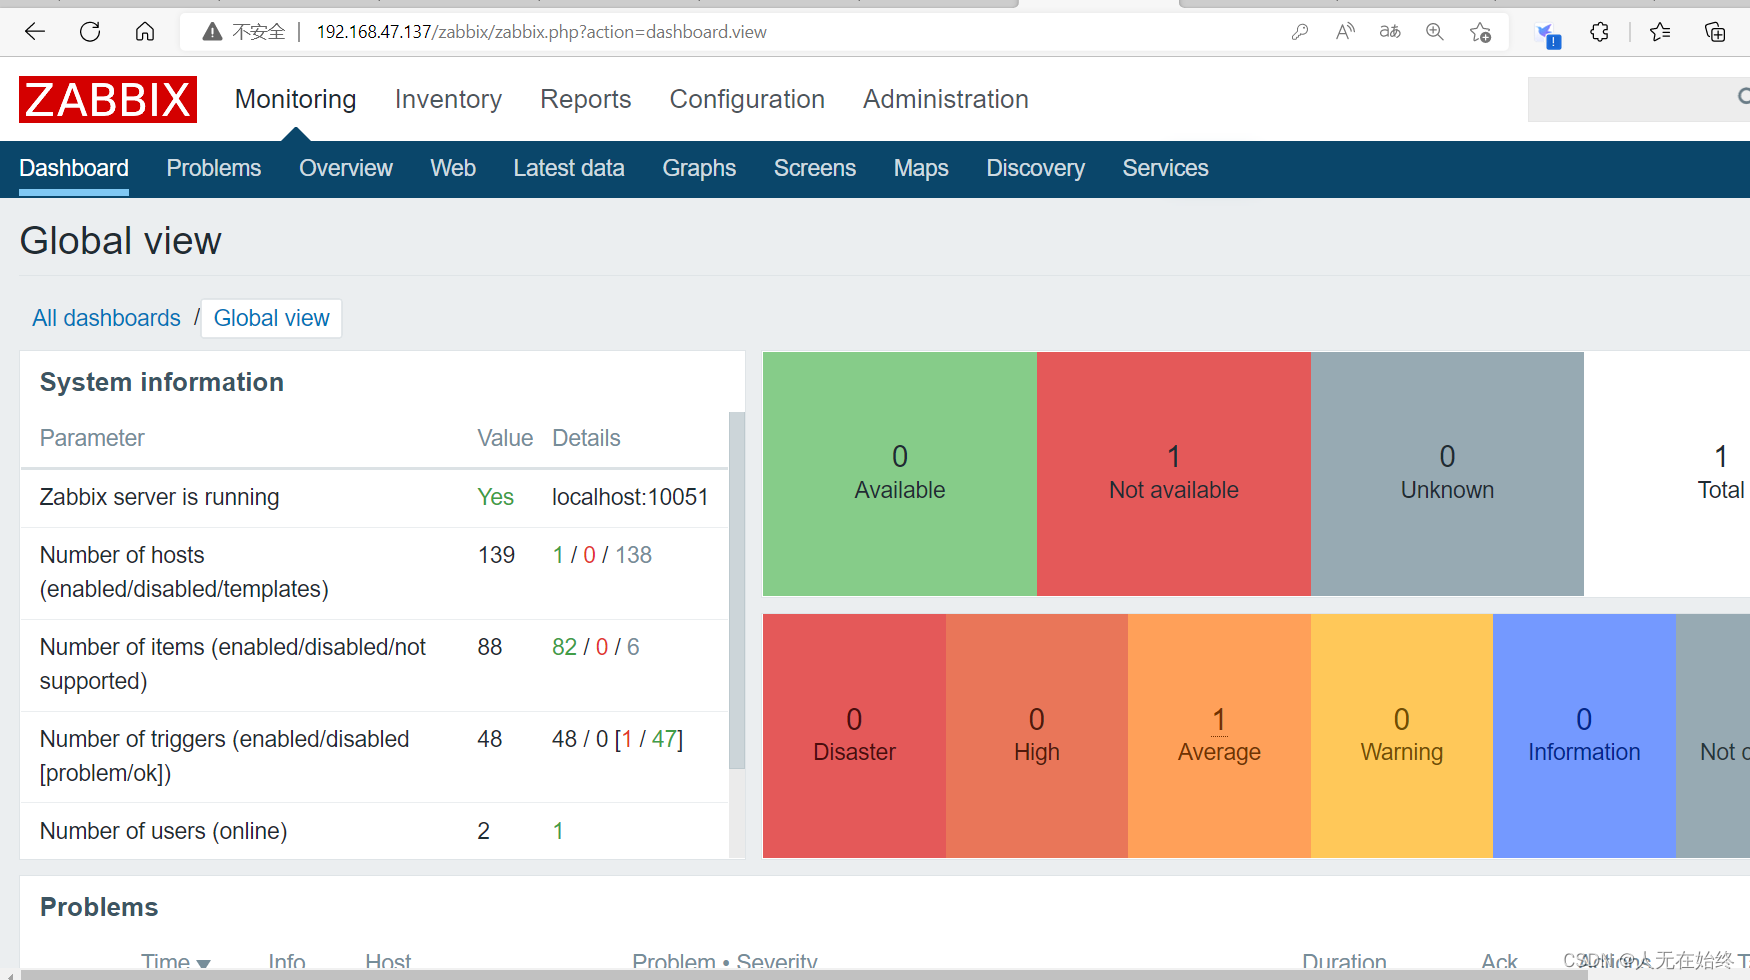
Task: Click the 'Problems' widget header
Action: [x=99, y=907]
